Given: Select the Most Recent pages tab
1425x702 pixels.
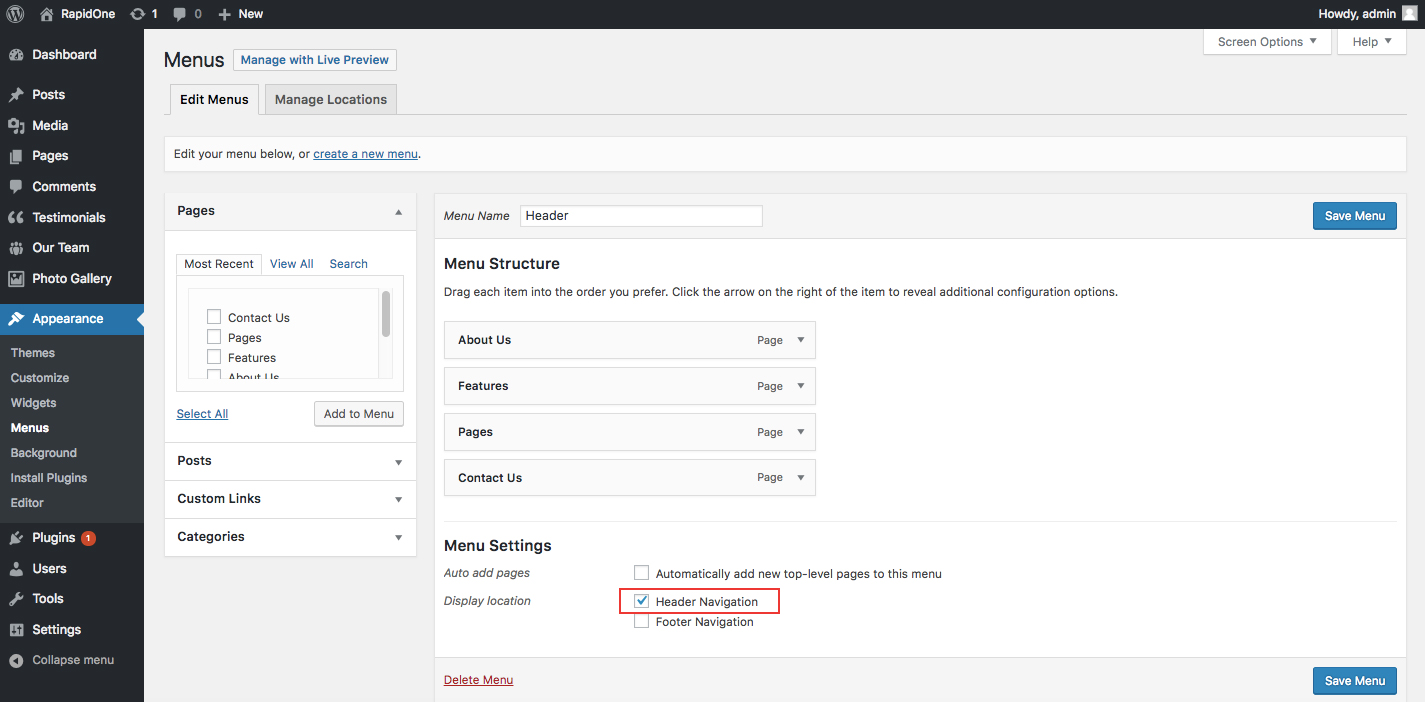Looking at the screenshot, I should [x=219, y=264].
